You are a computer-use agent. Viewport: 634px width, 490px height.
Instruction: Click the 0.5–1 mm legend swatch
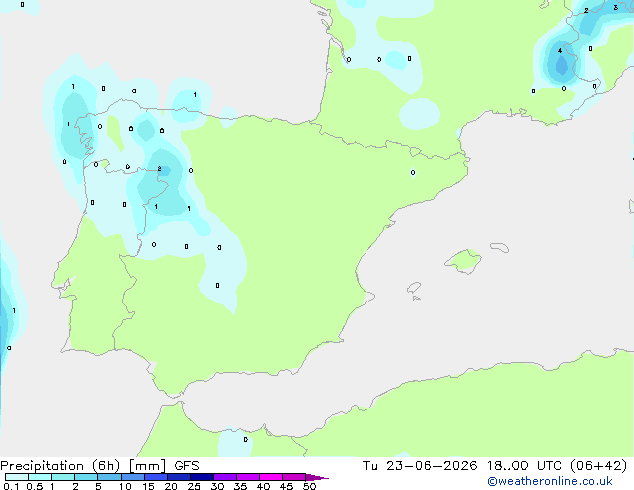40,477
